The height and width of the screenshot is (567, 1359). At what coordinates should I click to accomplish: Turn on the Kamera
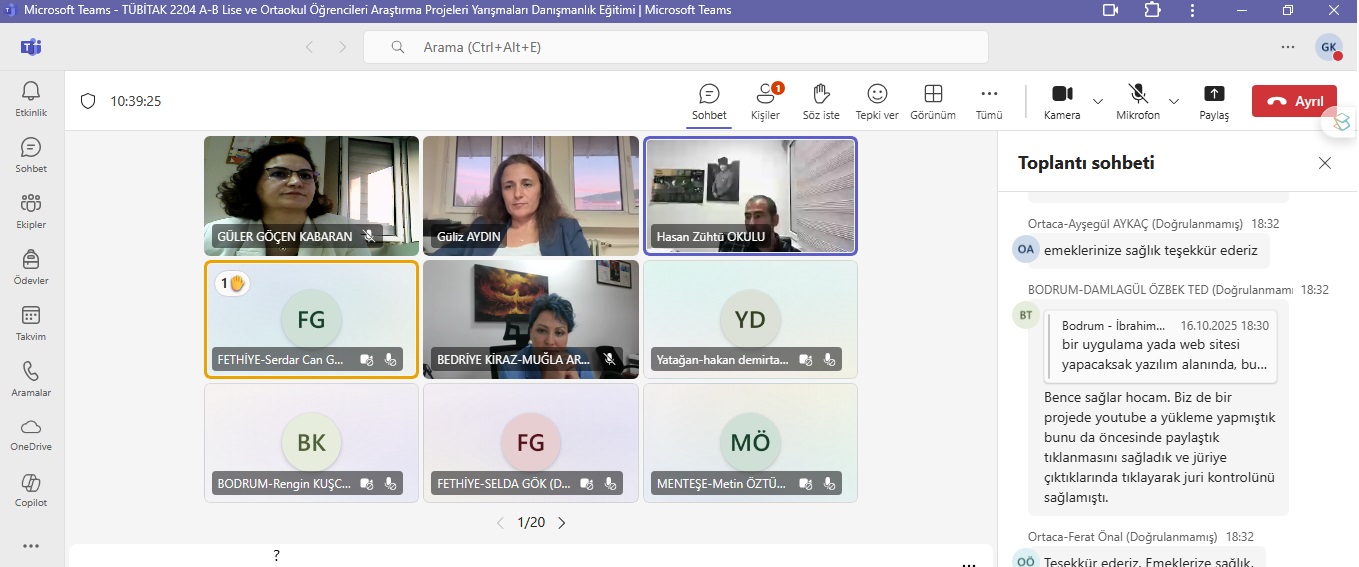click(x=1061, y=101)
